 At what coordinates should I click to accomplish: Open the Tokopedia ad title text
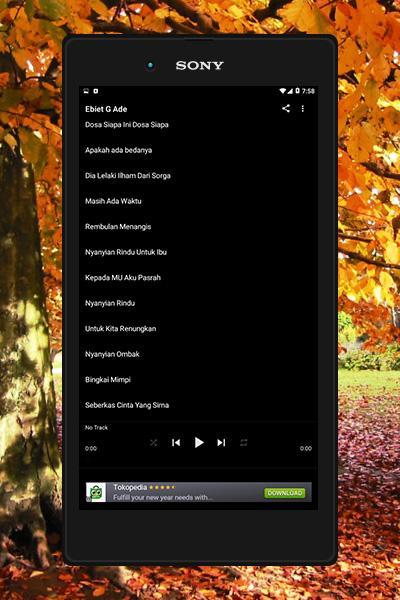130,488
